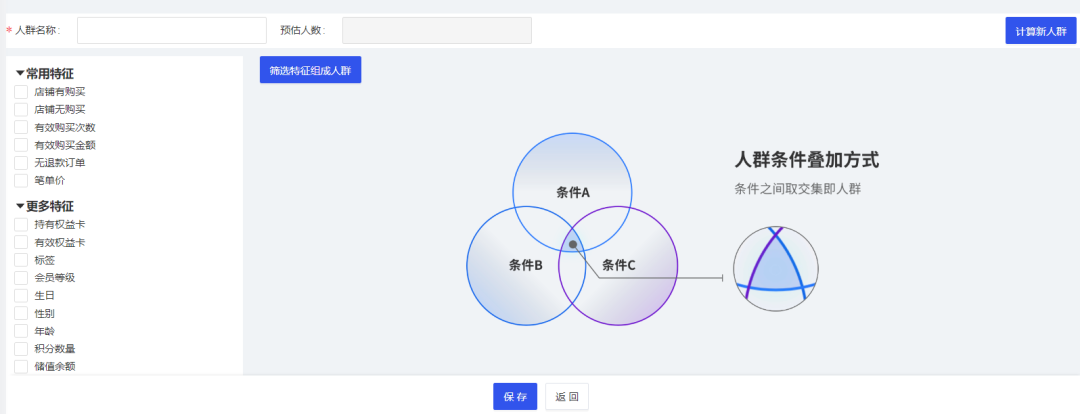Focus the 人群名称 input field

171,31
